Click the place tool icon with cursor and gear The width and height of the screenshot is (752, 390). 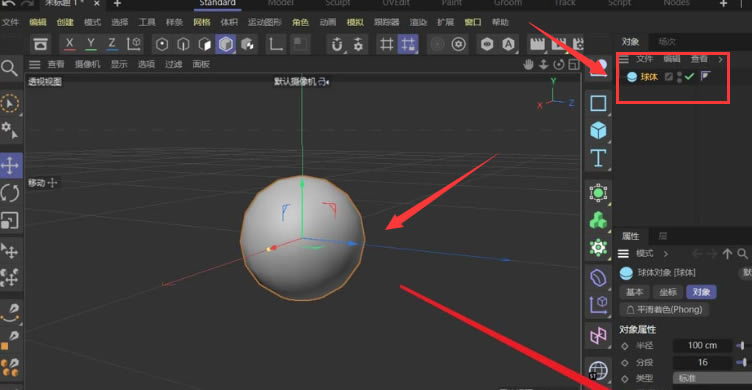coord(10,130)
